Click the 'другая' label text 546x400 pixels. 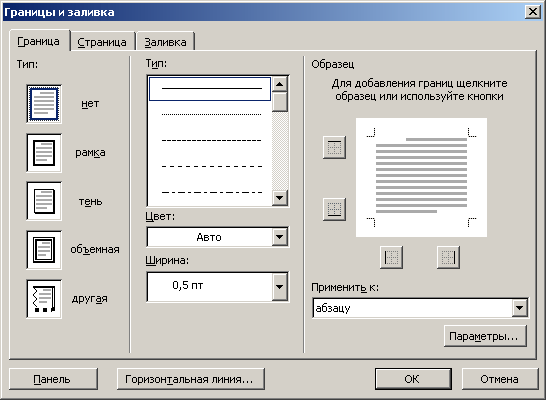coord(89,299)
